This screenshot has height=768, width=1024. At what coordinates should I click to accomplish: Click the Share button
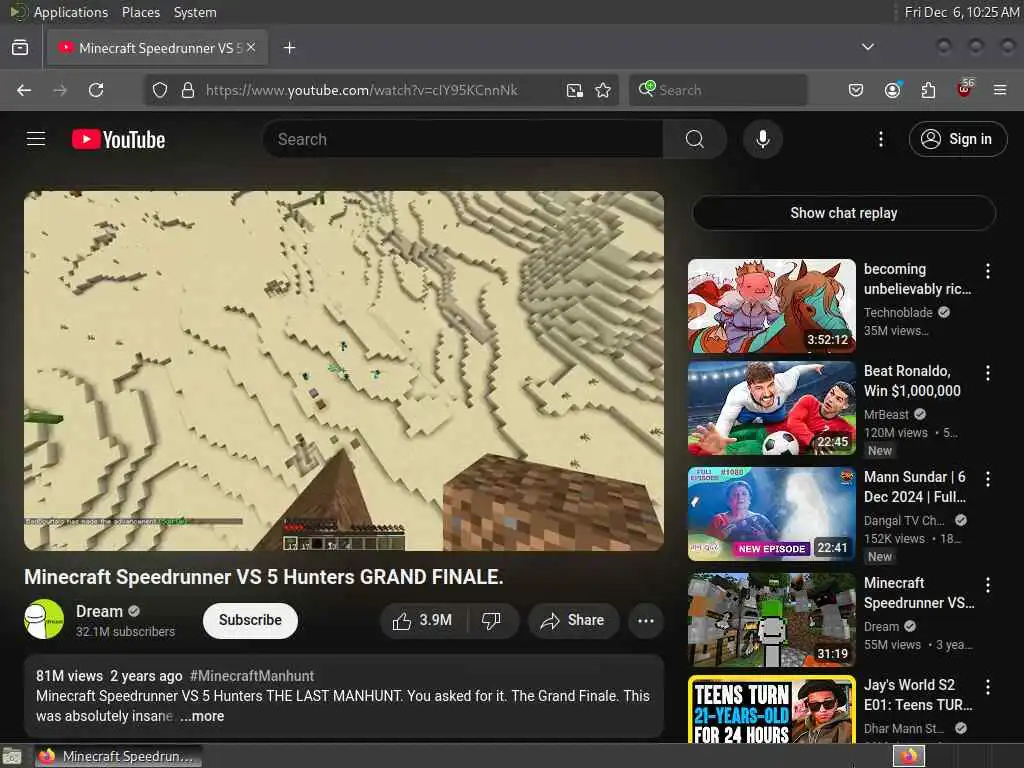[x=573, y=620]
